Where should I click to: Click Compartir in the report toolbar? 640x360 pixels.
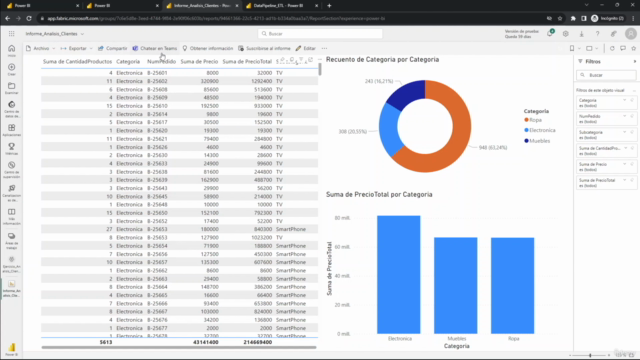(112, 48)
